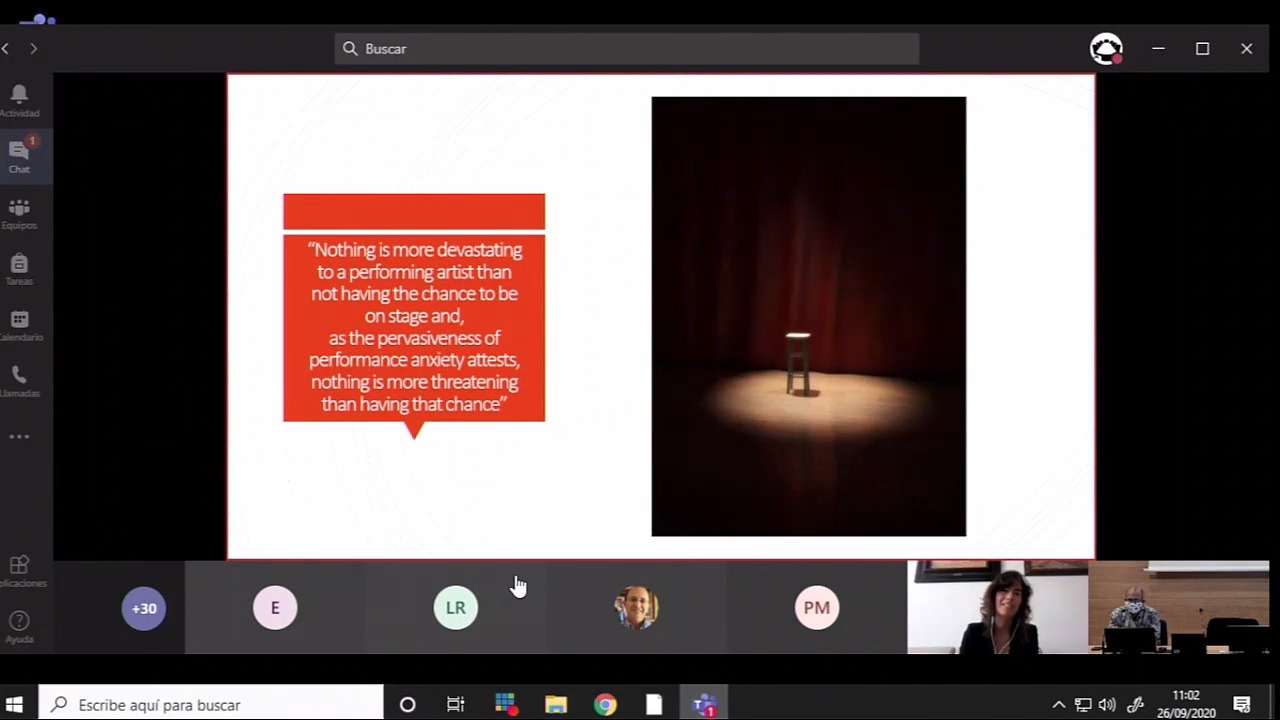Click the shared slide stage photo
Viewport: 1280px width, 720px height.
tap(809, 316)
